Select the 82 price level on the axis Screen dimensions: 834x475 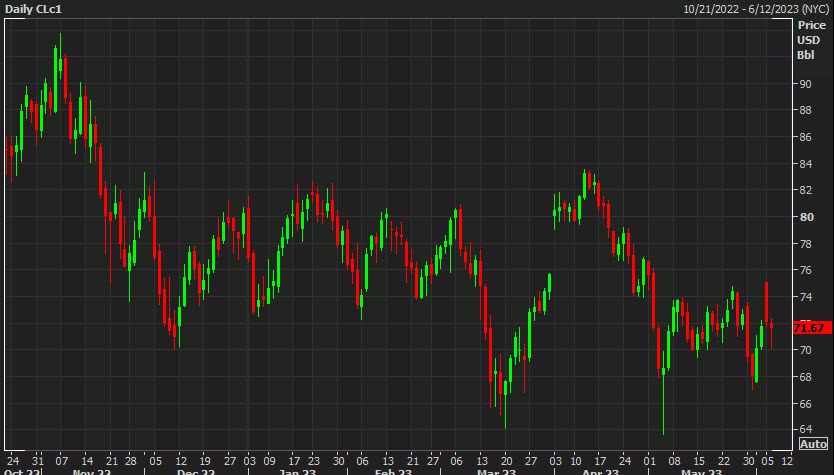click(x=805, y=190)
